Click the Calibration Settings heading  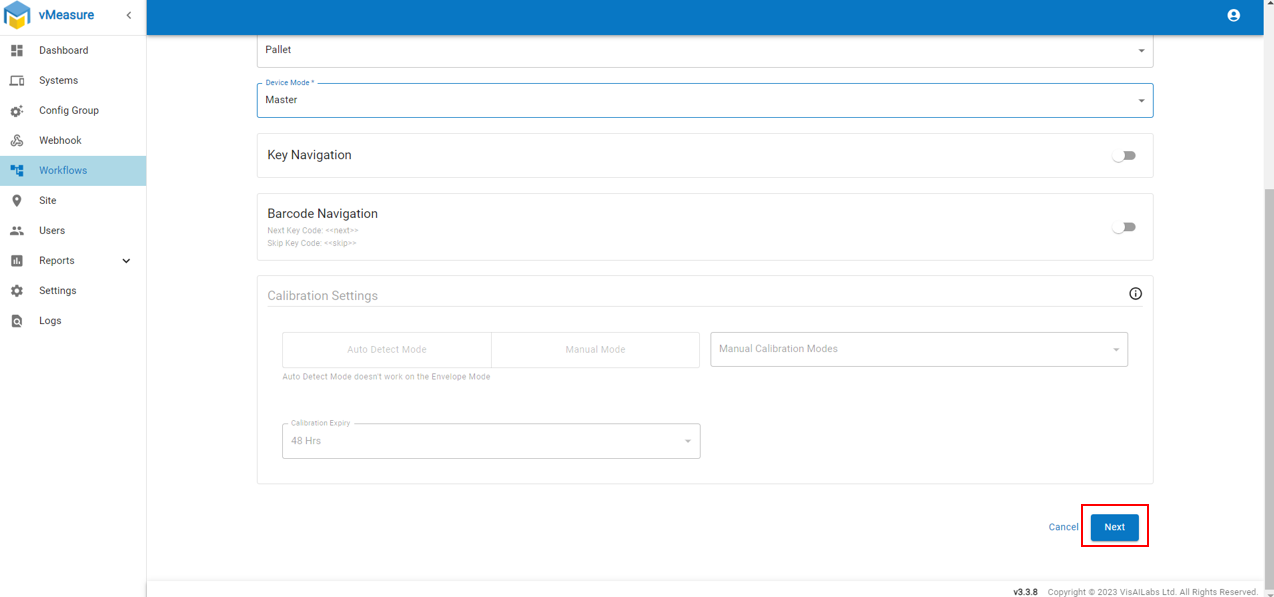pyautogui.click(x=322, y=296)
